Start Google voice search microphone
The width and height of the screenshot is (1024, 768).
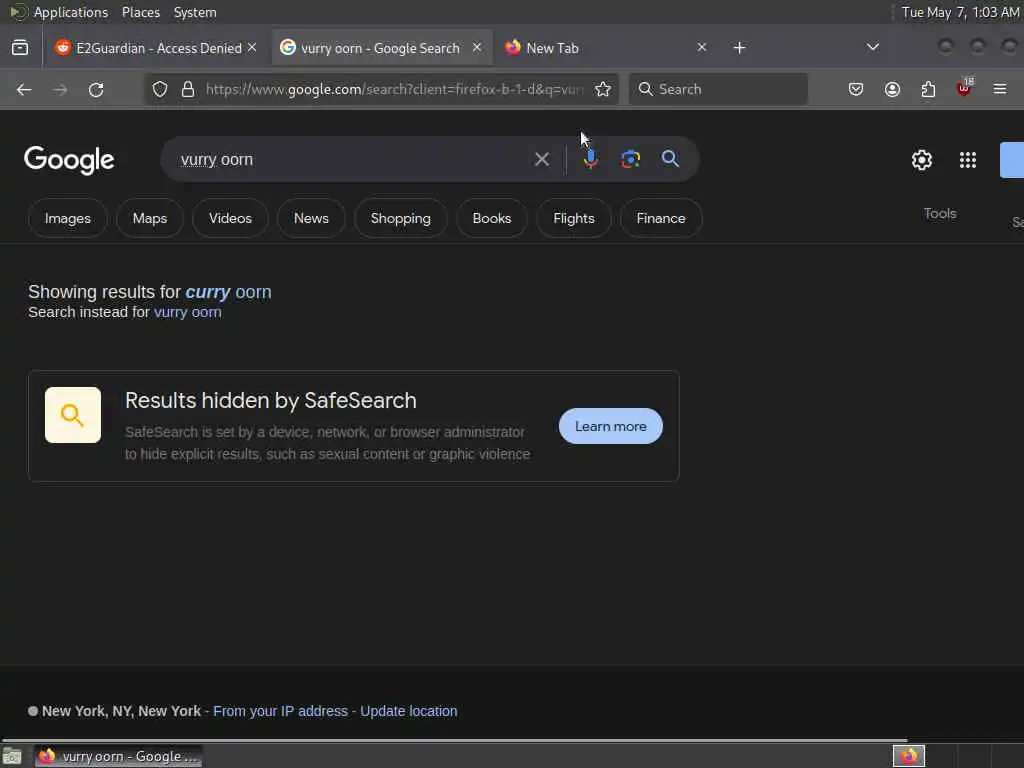pos(590,159)
